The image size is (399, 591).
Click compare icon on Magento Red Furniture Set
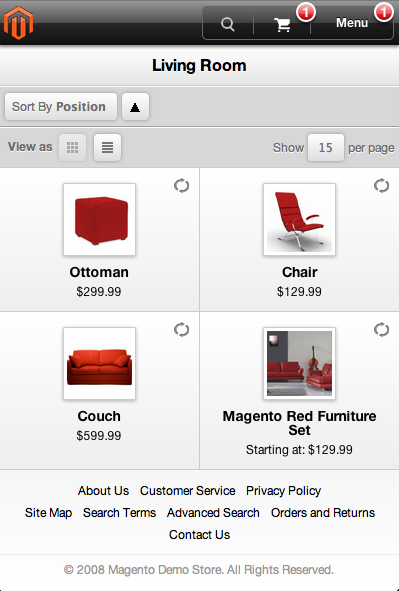[x=381, y=329]
